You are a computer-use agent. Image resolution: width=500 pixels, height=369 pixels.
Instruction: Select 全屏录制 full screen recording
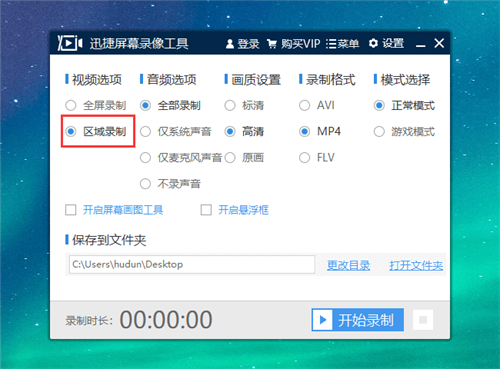96,106
